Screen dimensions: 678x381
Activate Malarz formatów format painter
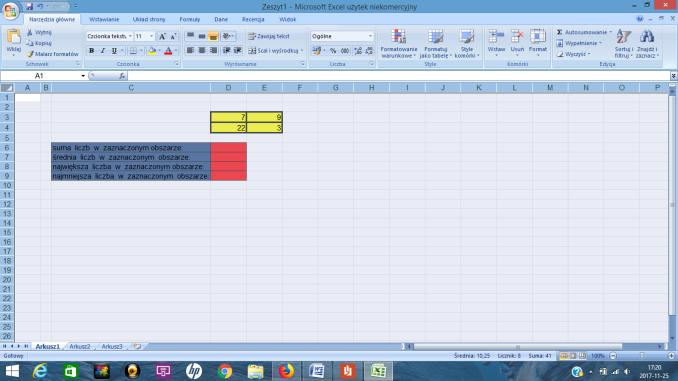53,54
